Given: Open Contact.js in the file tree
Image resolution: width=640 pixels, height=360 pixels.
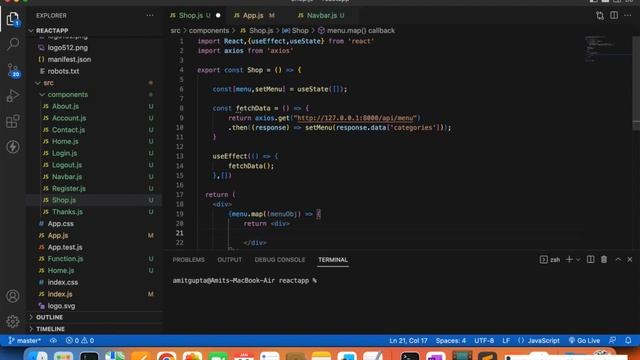Looking at the screenshot, I should pyautogui.click(x=68, y=130).
